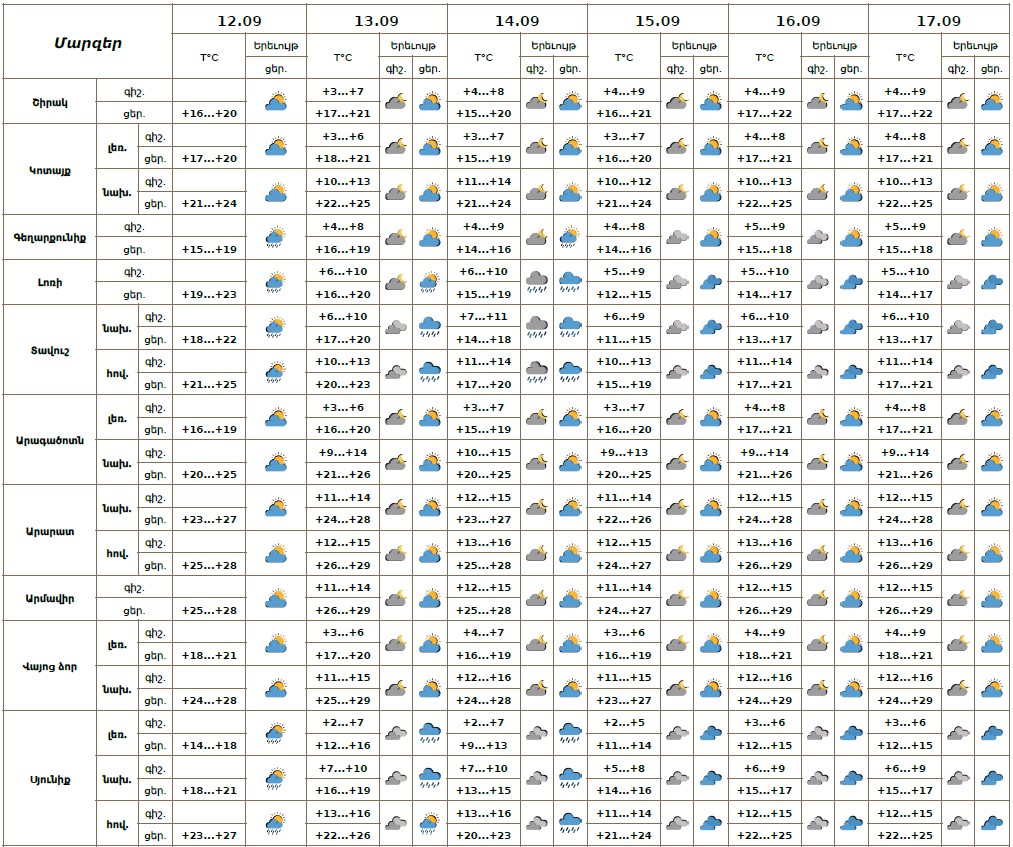Click the Լոռի daytime weather icon for 12.09
Viewport: 1013px width, 847px height.
pos(275,283)
